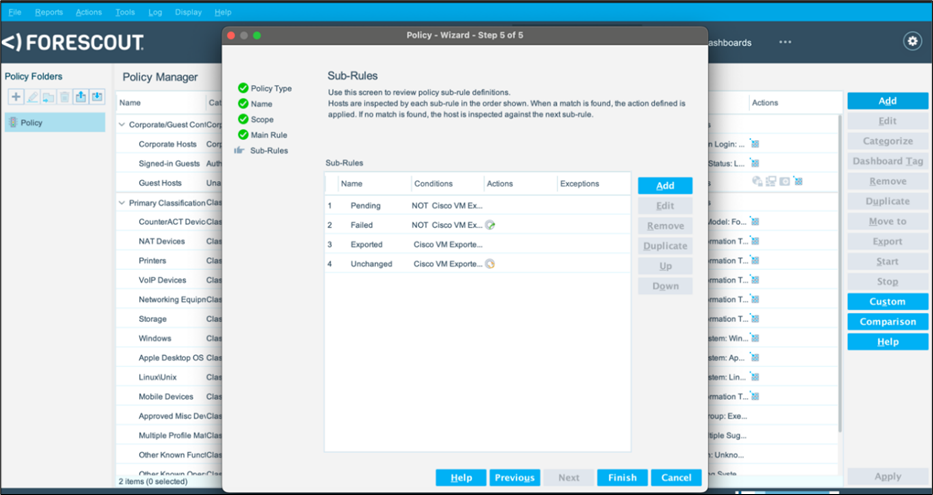Click Conditions column header in Sub-Rules table
The width and height of the screenshot is (933, 495).
coord(447,183)
